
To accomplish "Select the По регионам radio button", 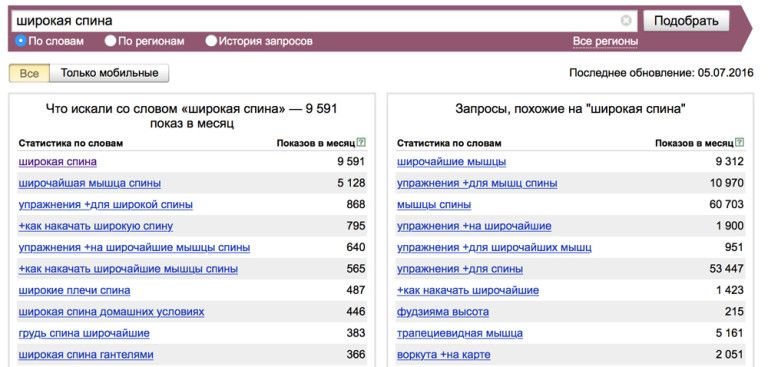I will (x=110, y=41).
